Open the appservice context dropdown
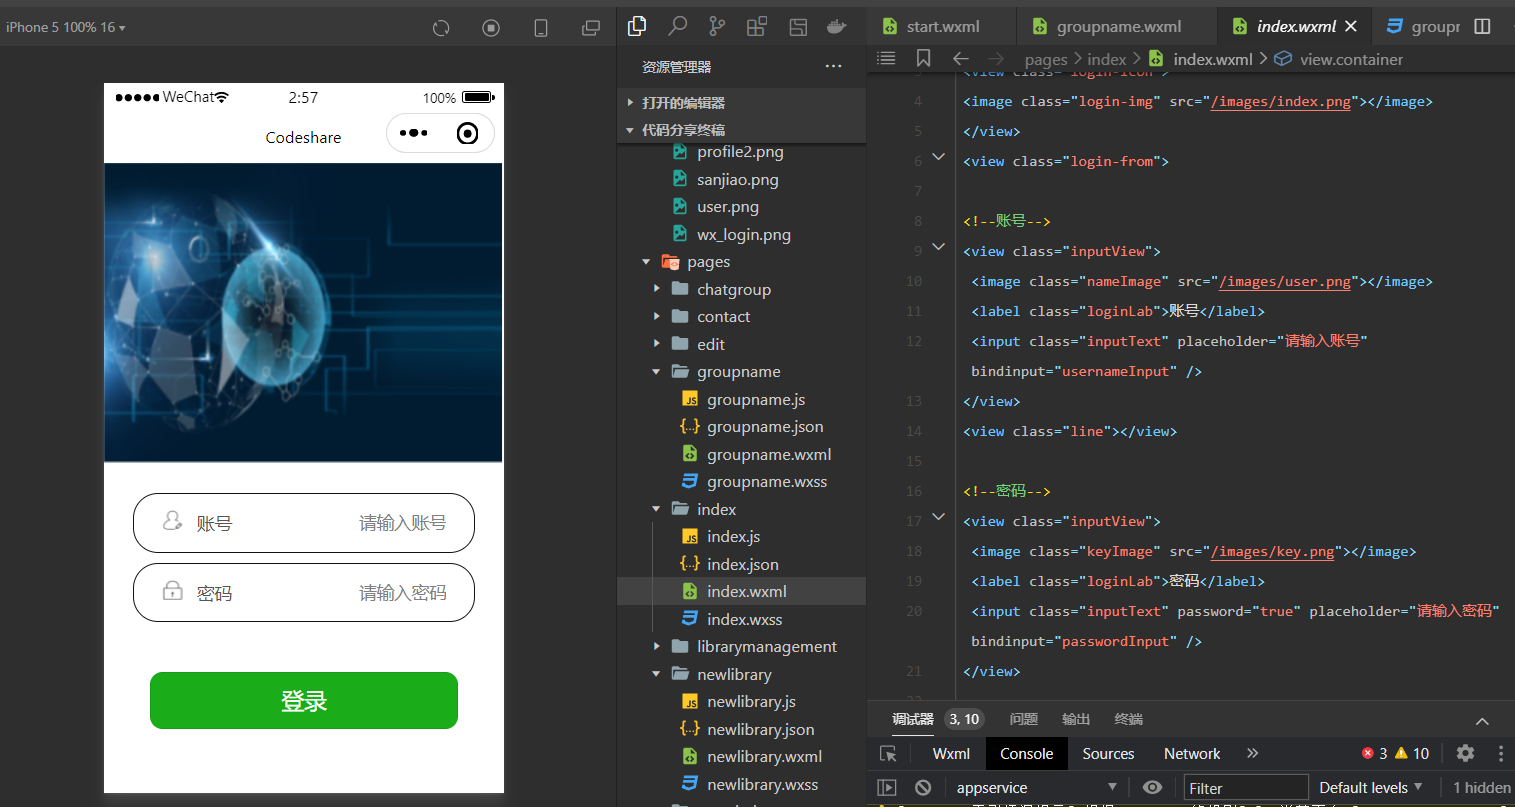Viewport: 1515px width, 807px height. (1036, 787)
